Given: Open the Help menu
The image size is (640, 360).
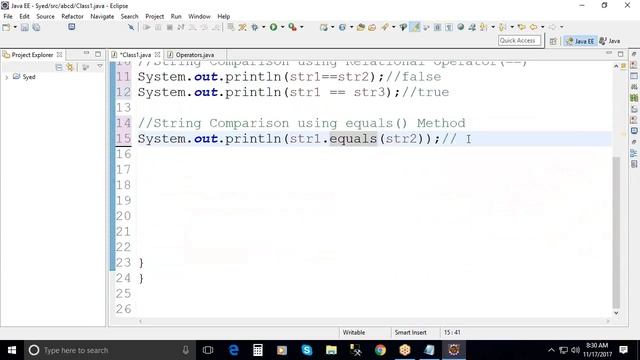Looking at the screenshot, I should 223,16.
